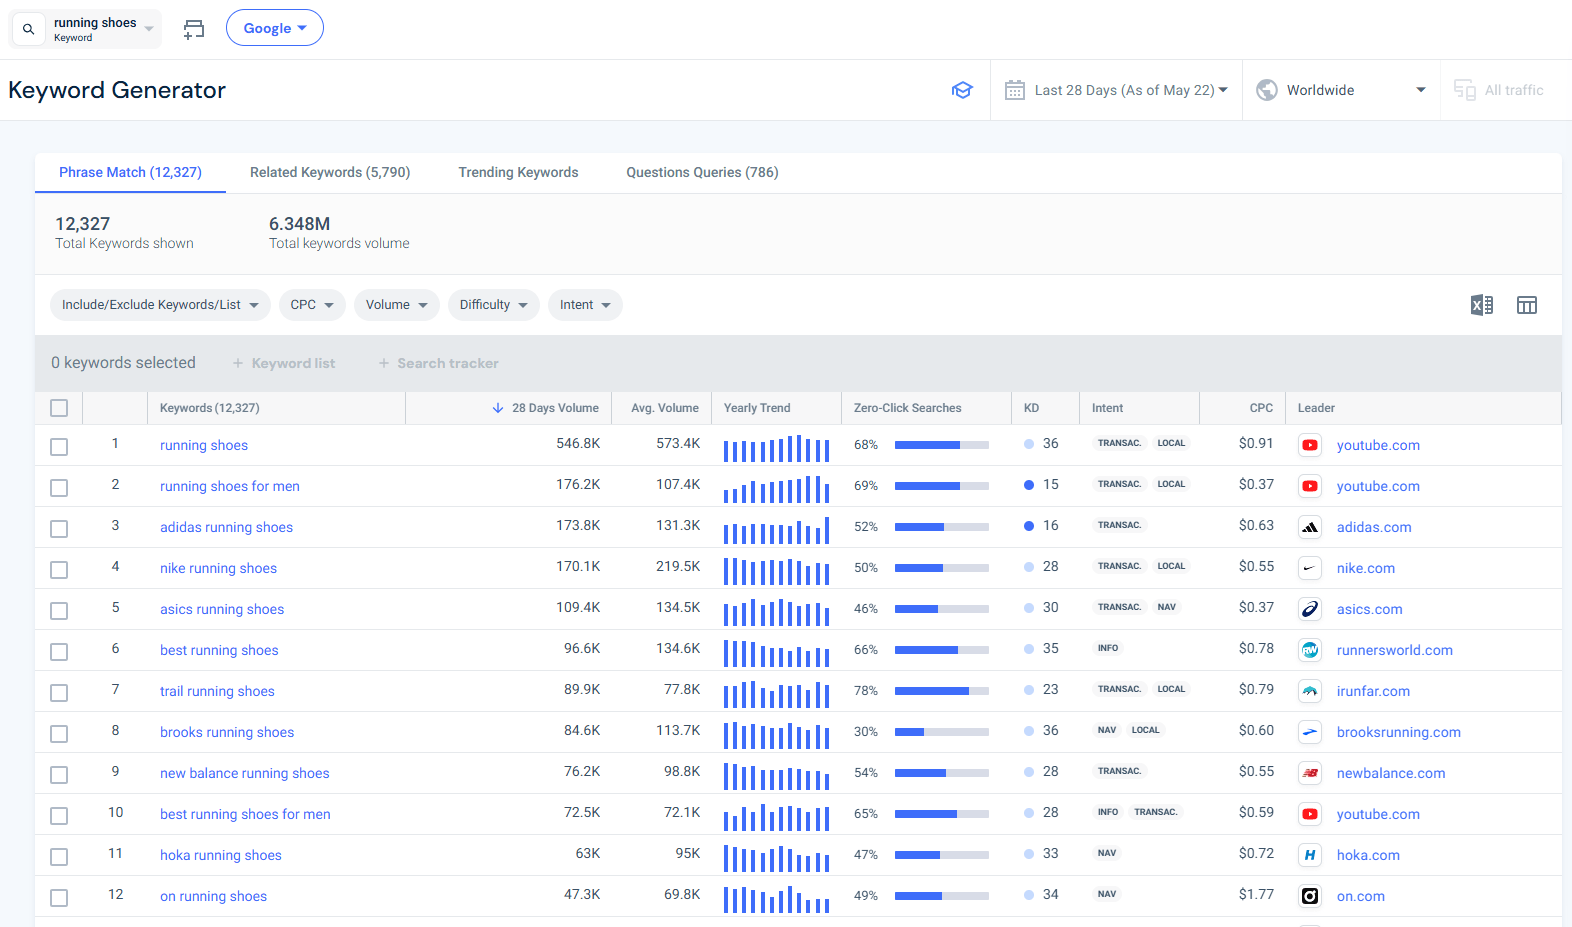Viewport: 1572px width, 927px height.
Task: Click the New Balance leader logo
Action: point(1310,773)
